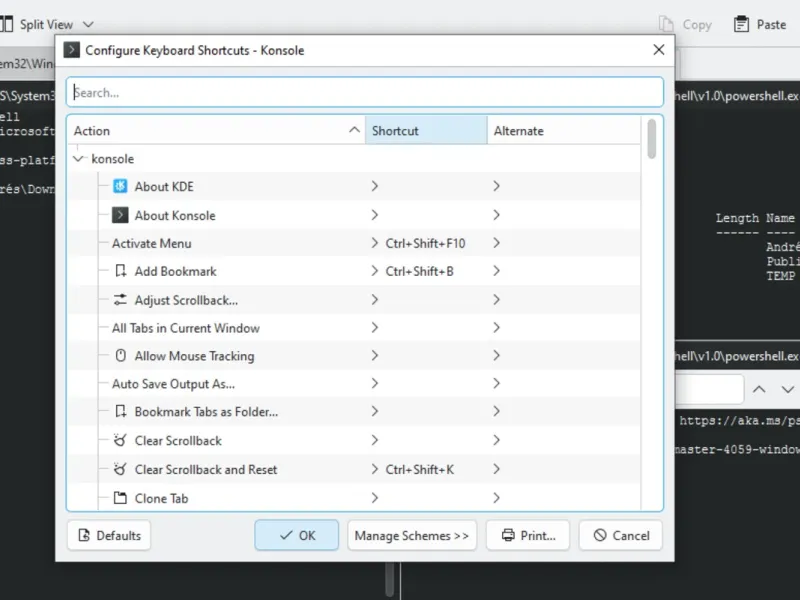Click the Ctrl+Shift+F10 shortcut value
Viewport: 800px width, 600px height.
(425, 243)
